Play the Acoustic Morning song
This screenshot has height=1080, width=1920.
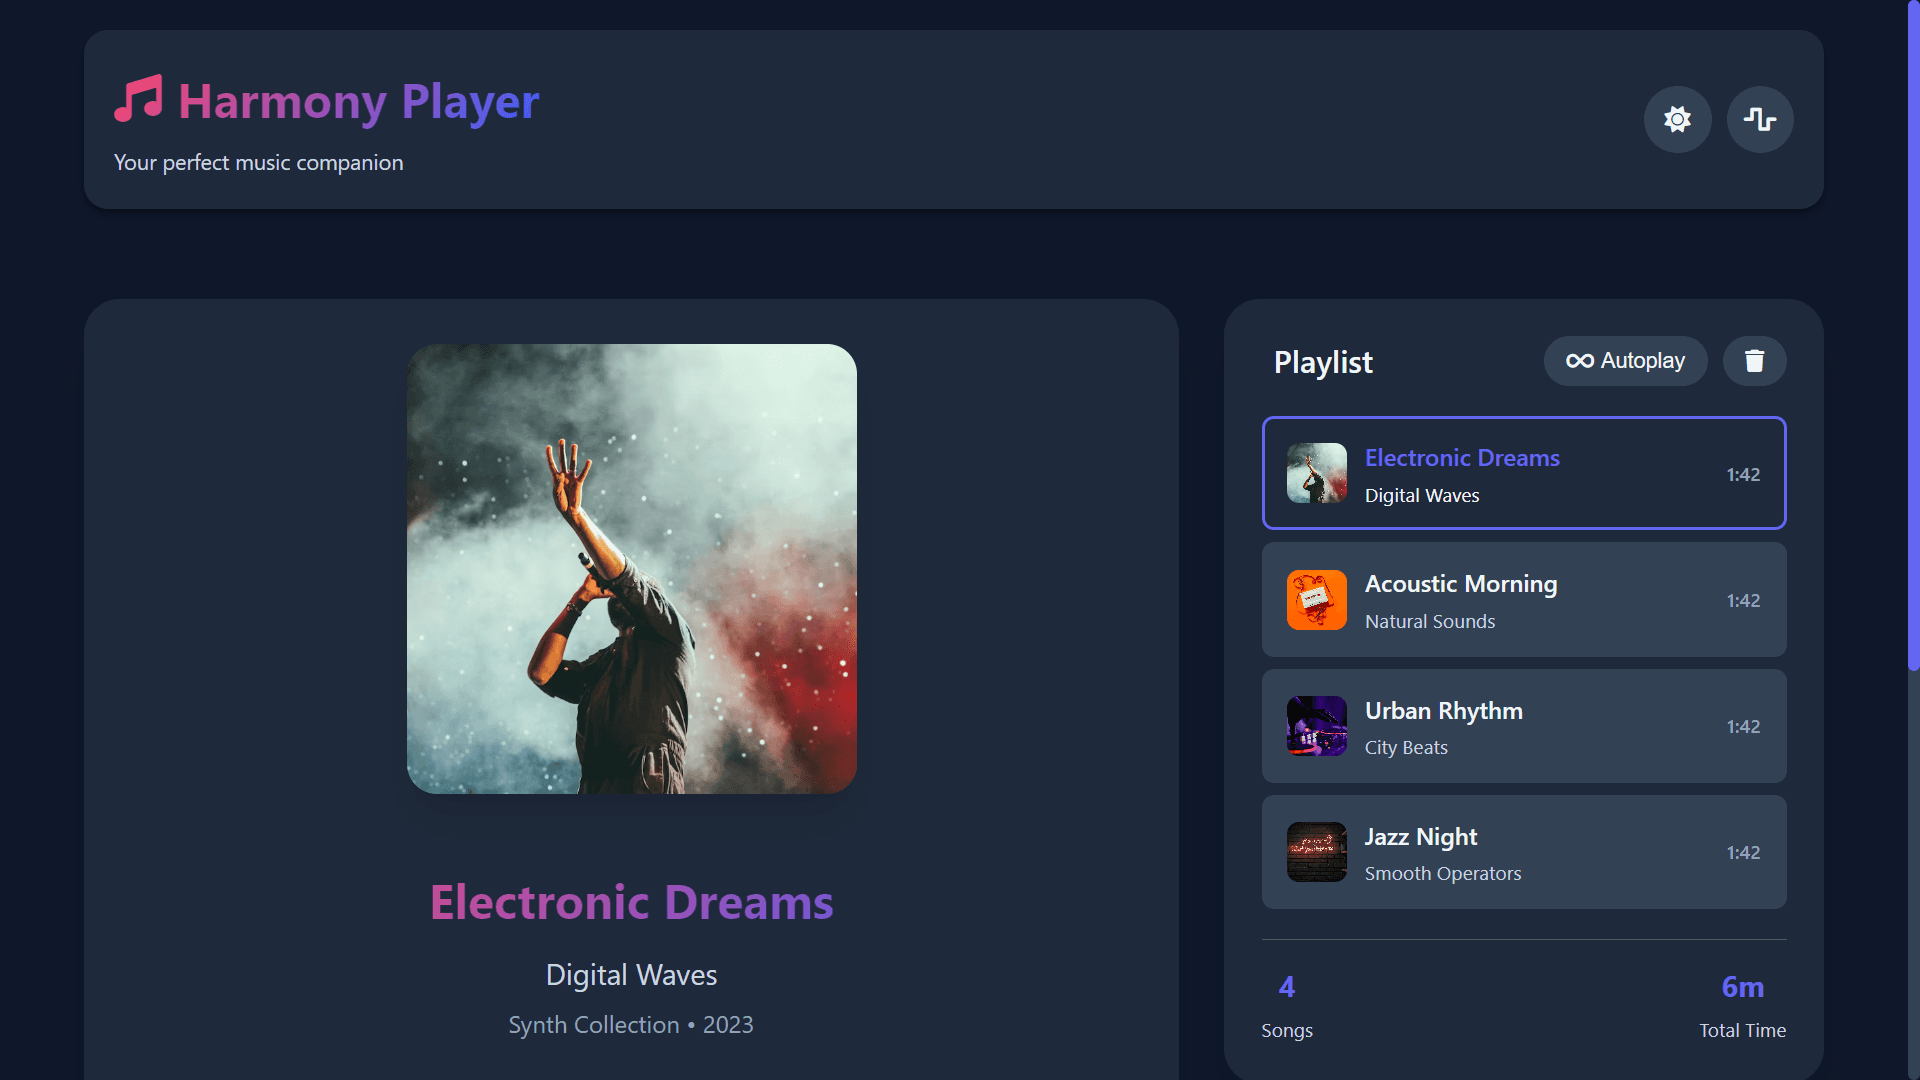(1523, 600)
